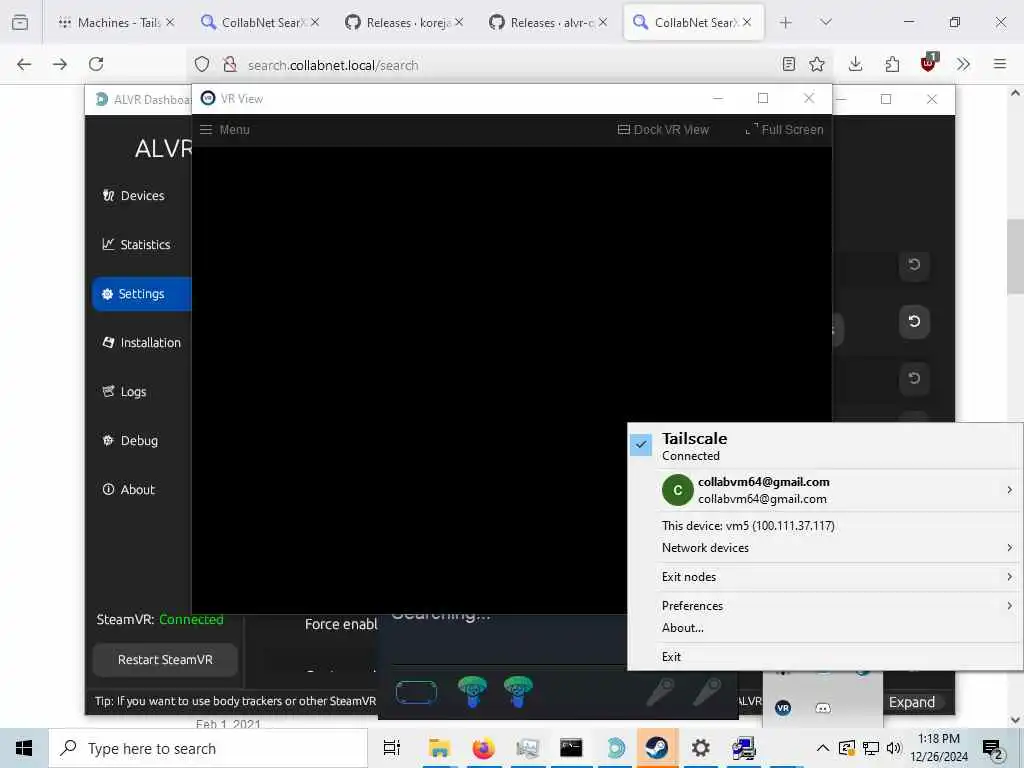Open the Firefox hamburger application menu

pos(1000,64)
